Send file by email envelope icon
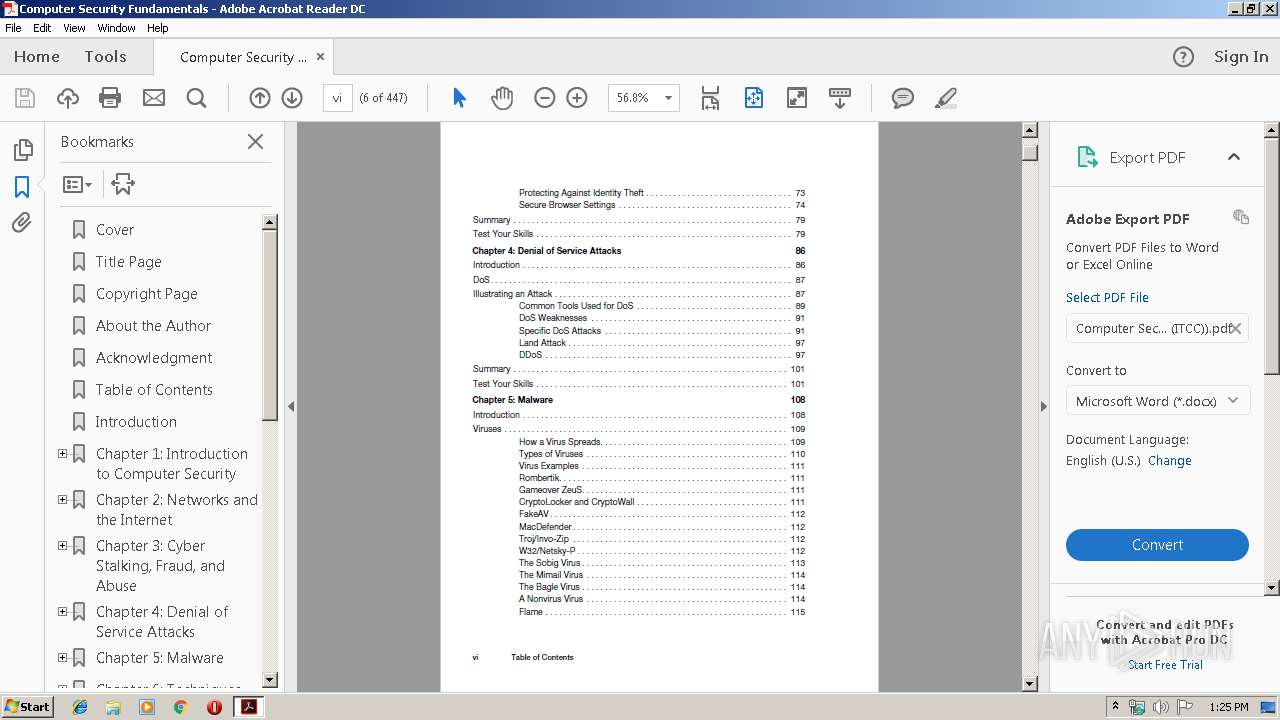 coord(154,98)
